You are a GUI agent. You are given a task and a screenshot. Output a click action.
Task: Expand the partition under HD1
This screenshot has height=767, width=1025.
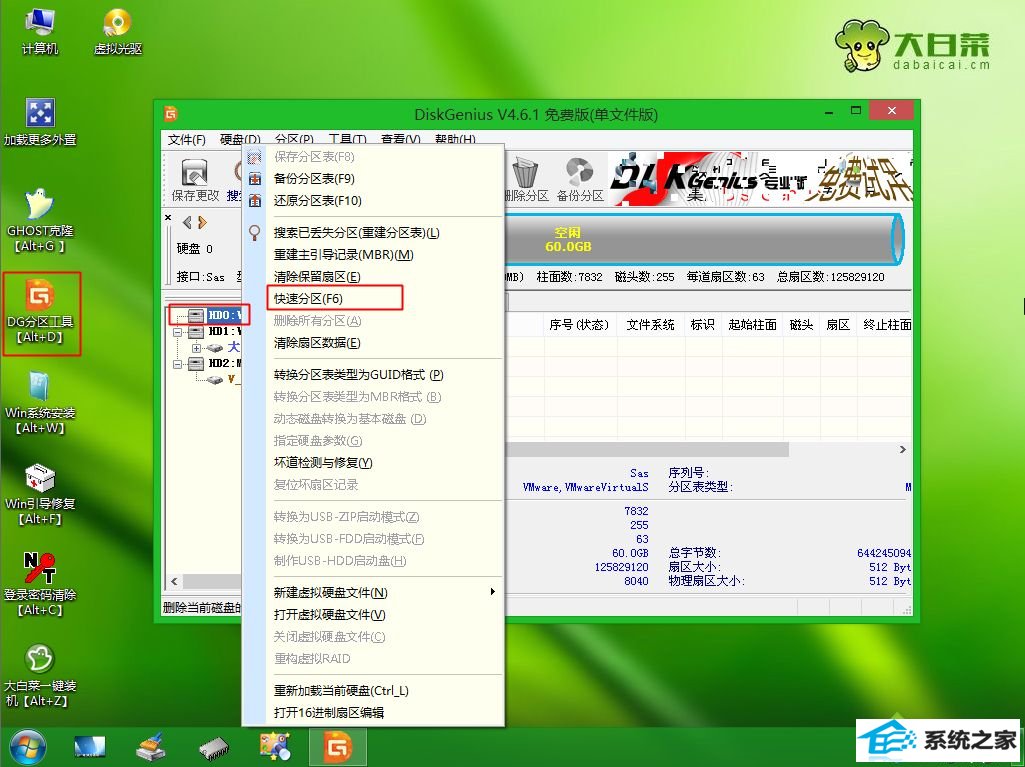[x=196, y=348]
